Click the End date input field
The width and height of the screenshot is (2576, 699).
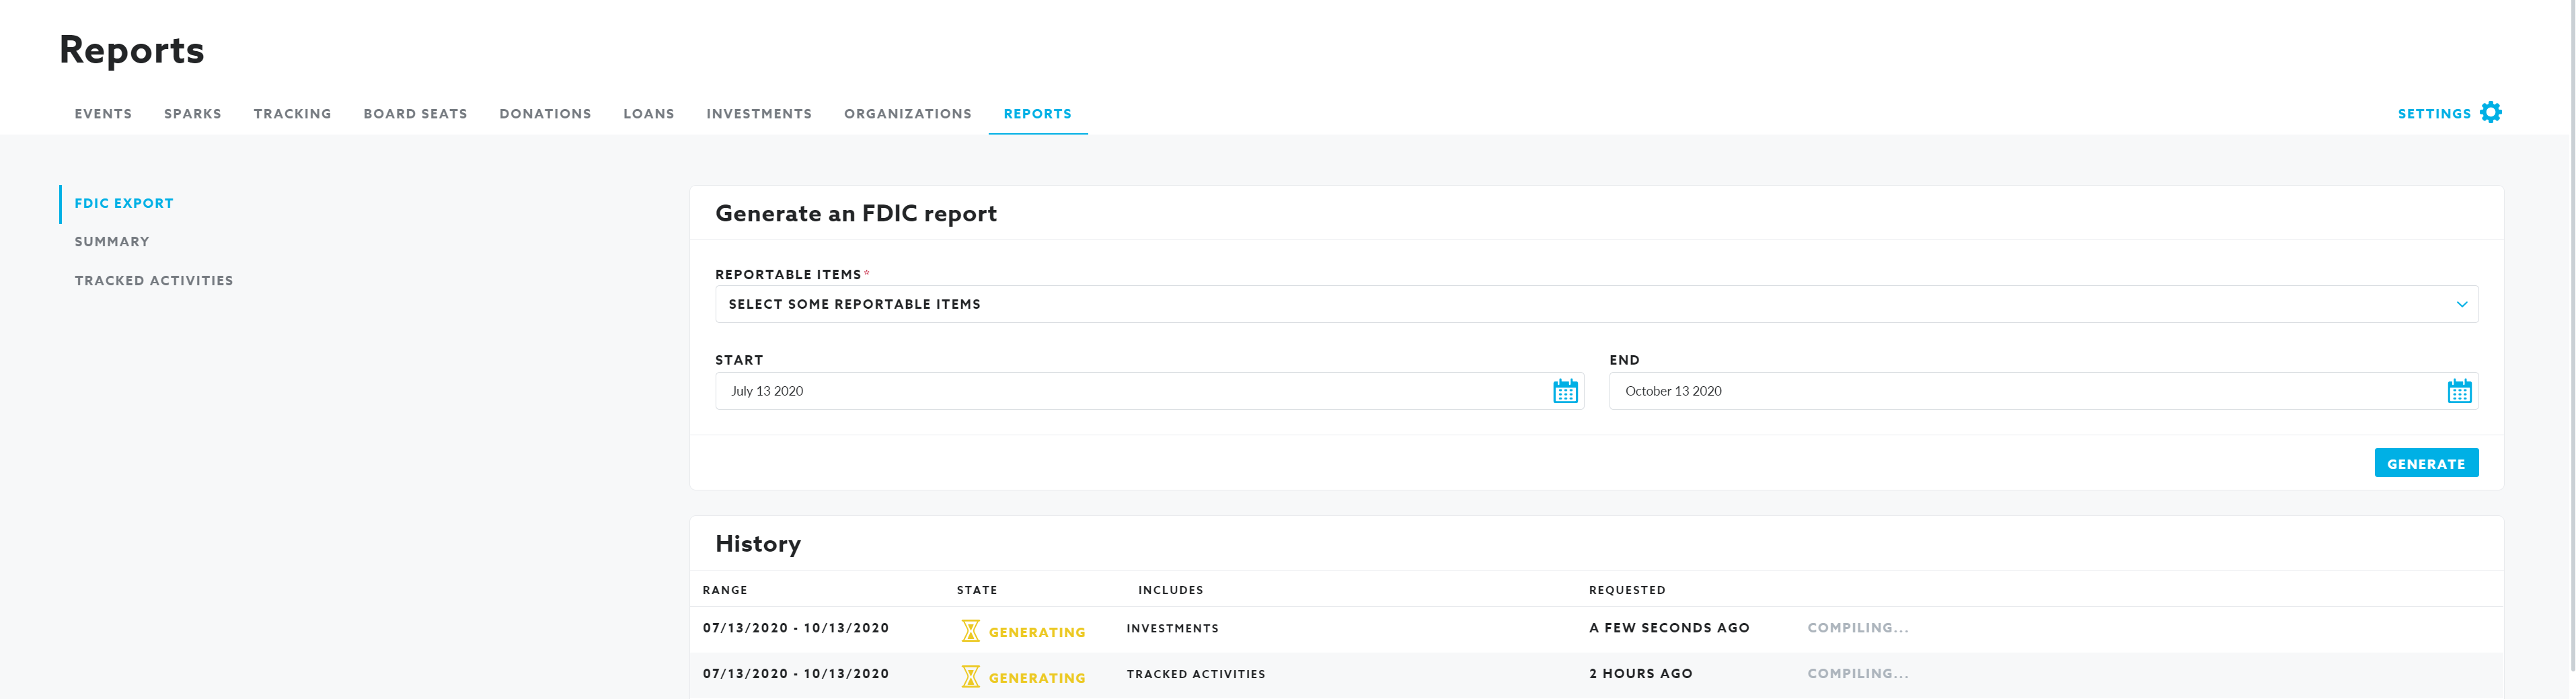click(2020, 391)
